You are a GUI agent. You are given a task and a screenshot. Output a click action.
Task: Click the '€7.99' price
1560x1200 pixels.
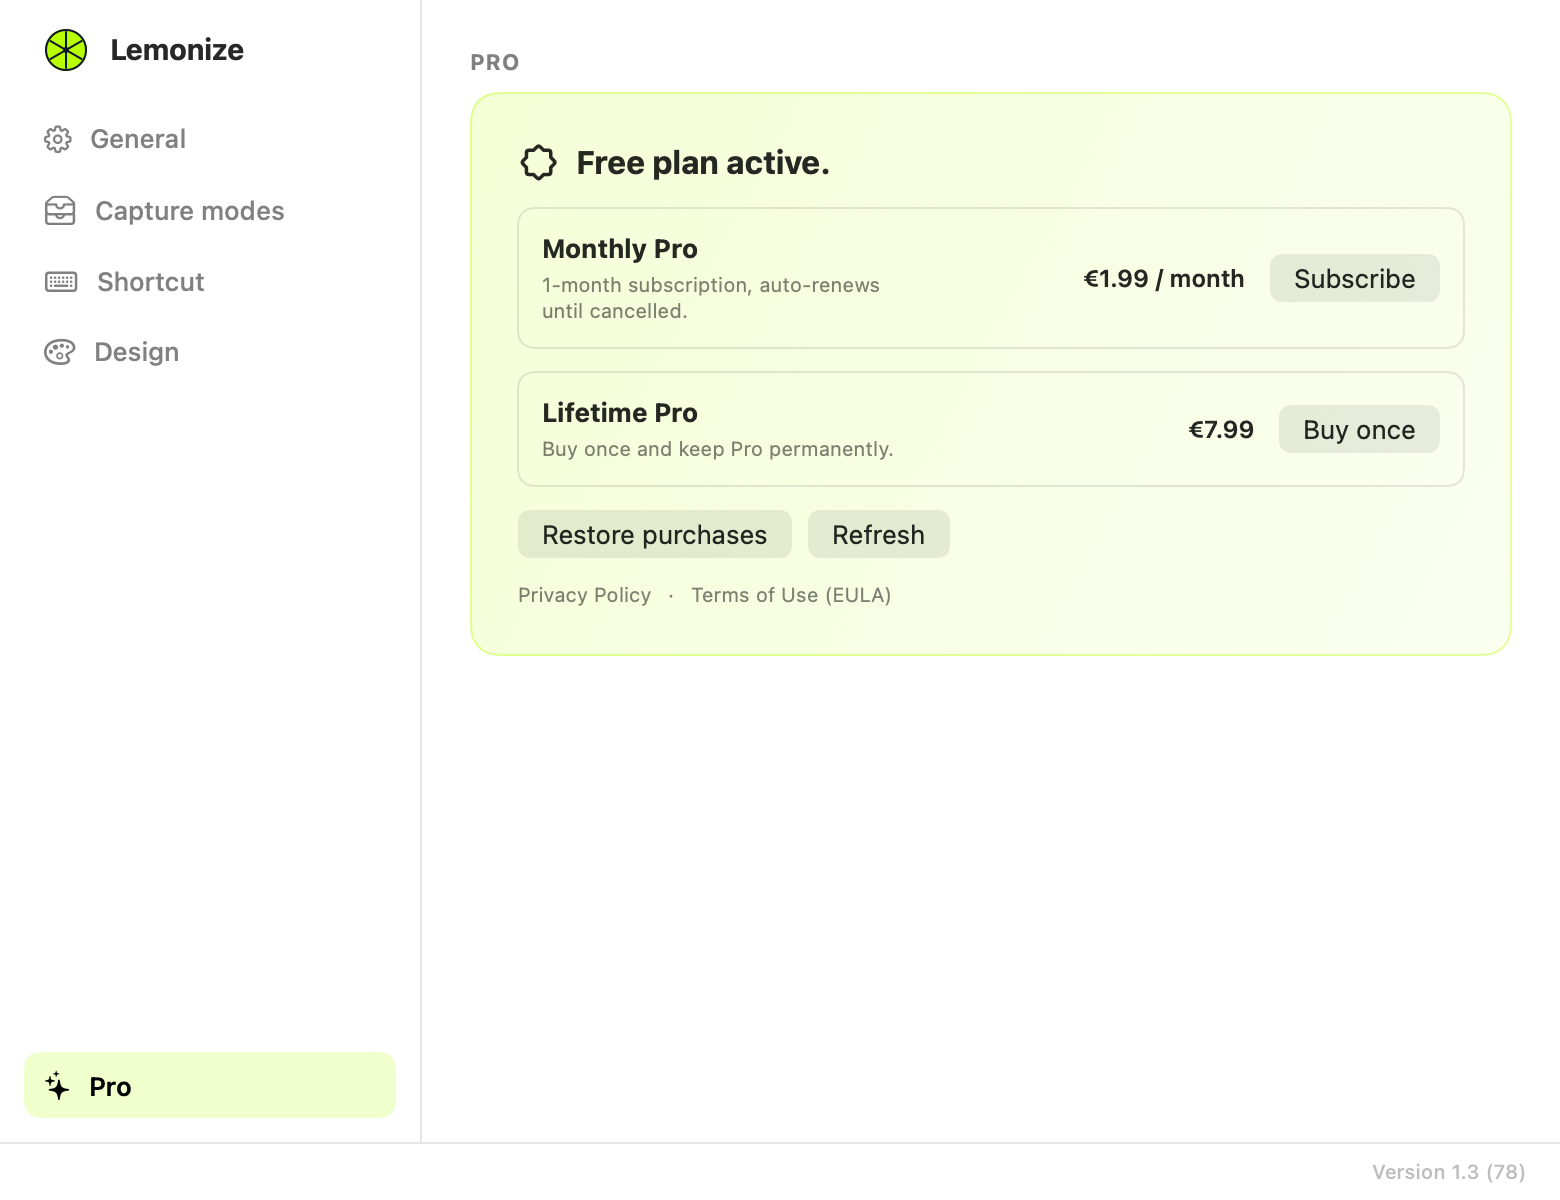[x=1221, y=430]
